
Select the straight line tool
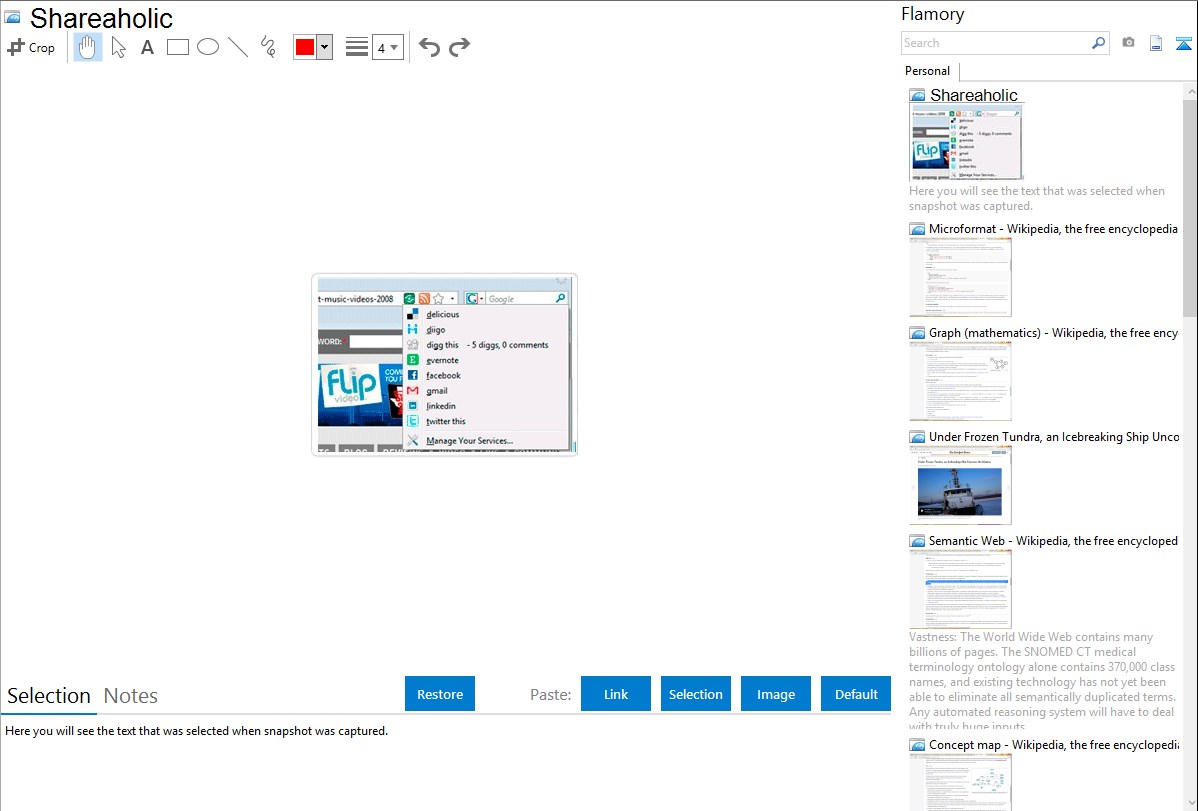(238, 47)
